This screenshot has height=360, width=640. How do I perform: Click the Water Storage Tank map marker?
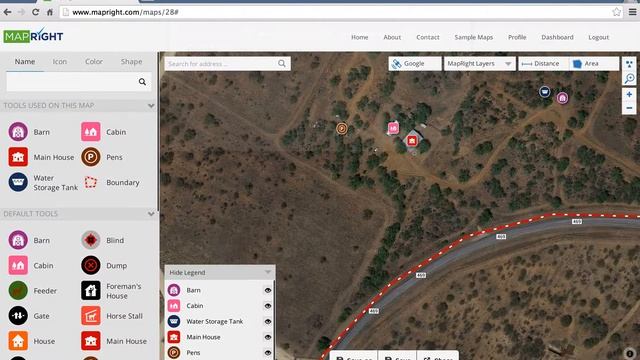[544, 92]
